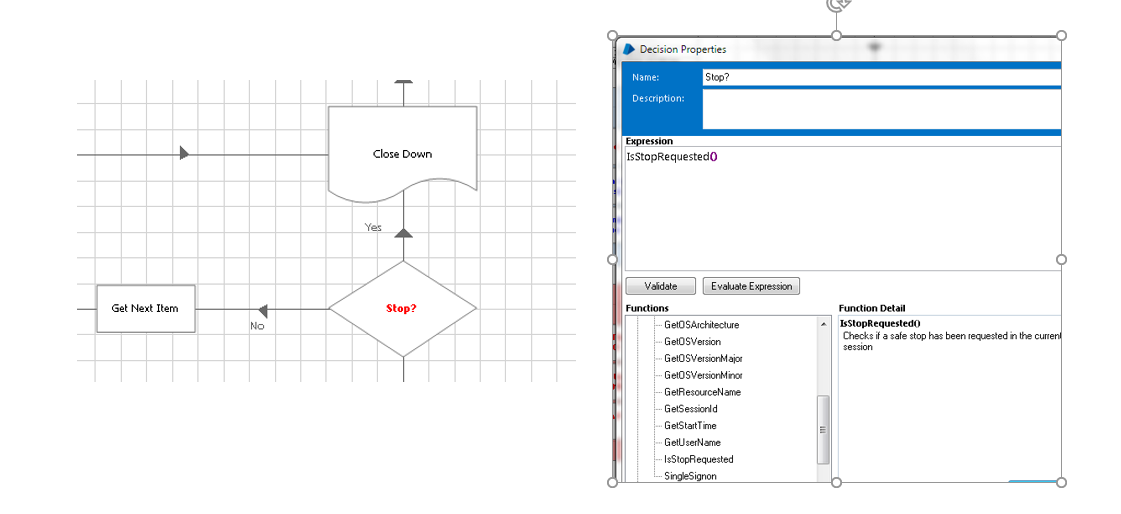Click the Yes arrow above the Stop? diamond
Viewport: 1121px width, 514px height.
(x=404, y=234)
